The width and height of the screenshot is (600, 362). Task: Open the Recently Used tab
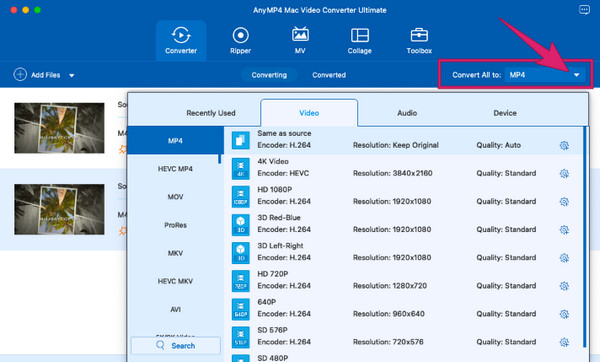pyautogui.click(x=211, y=113)
